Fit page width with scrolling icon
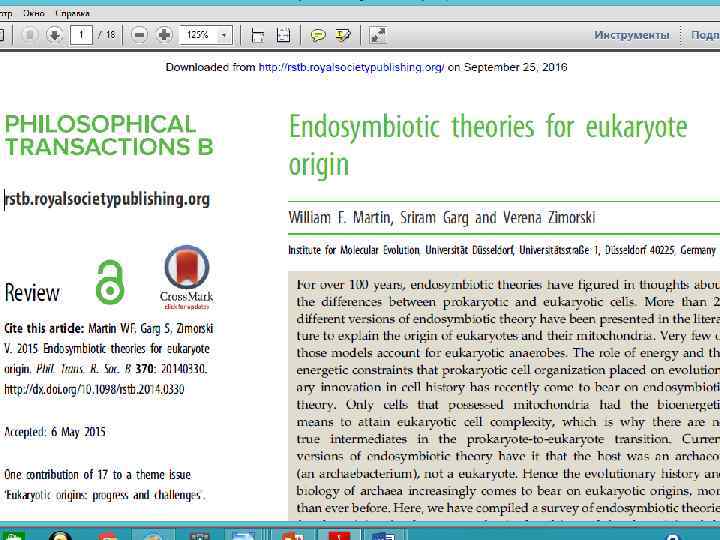This screenshot has height=540, width=720. 258,35
